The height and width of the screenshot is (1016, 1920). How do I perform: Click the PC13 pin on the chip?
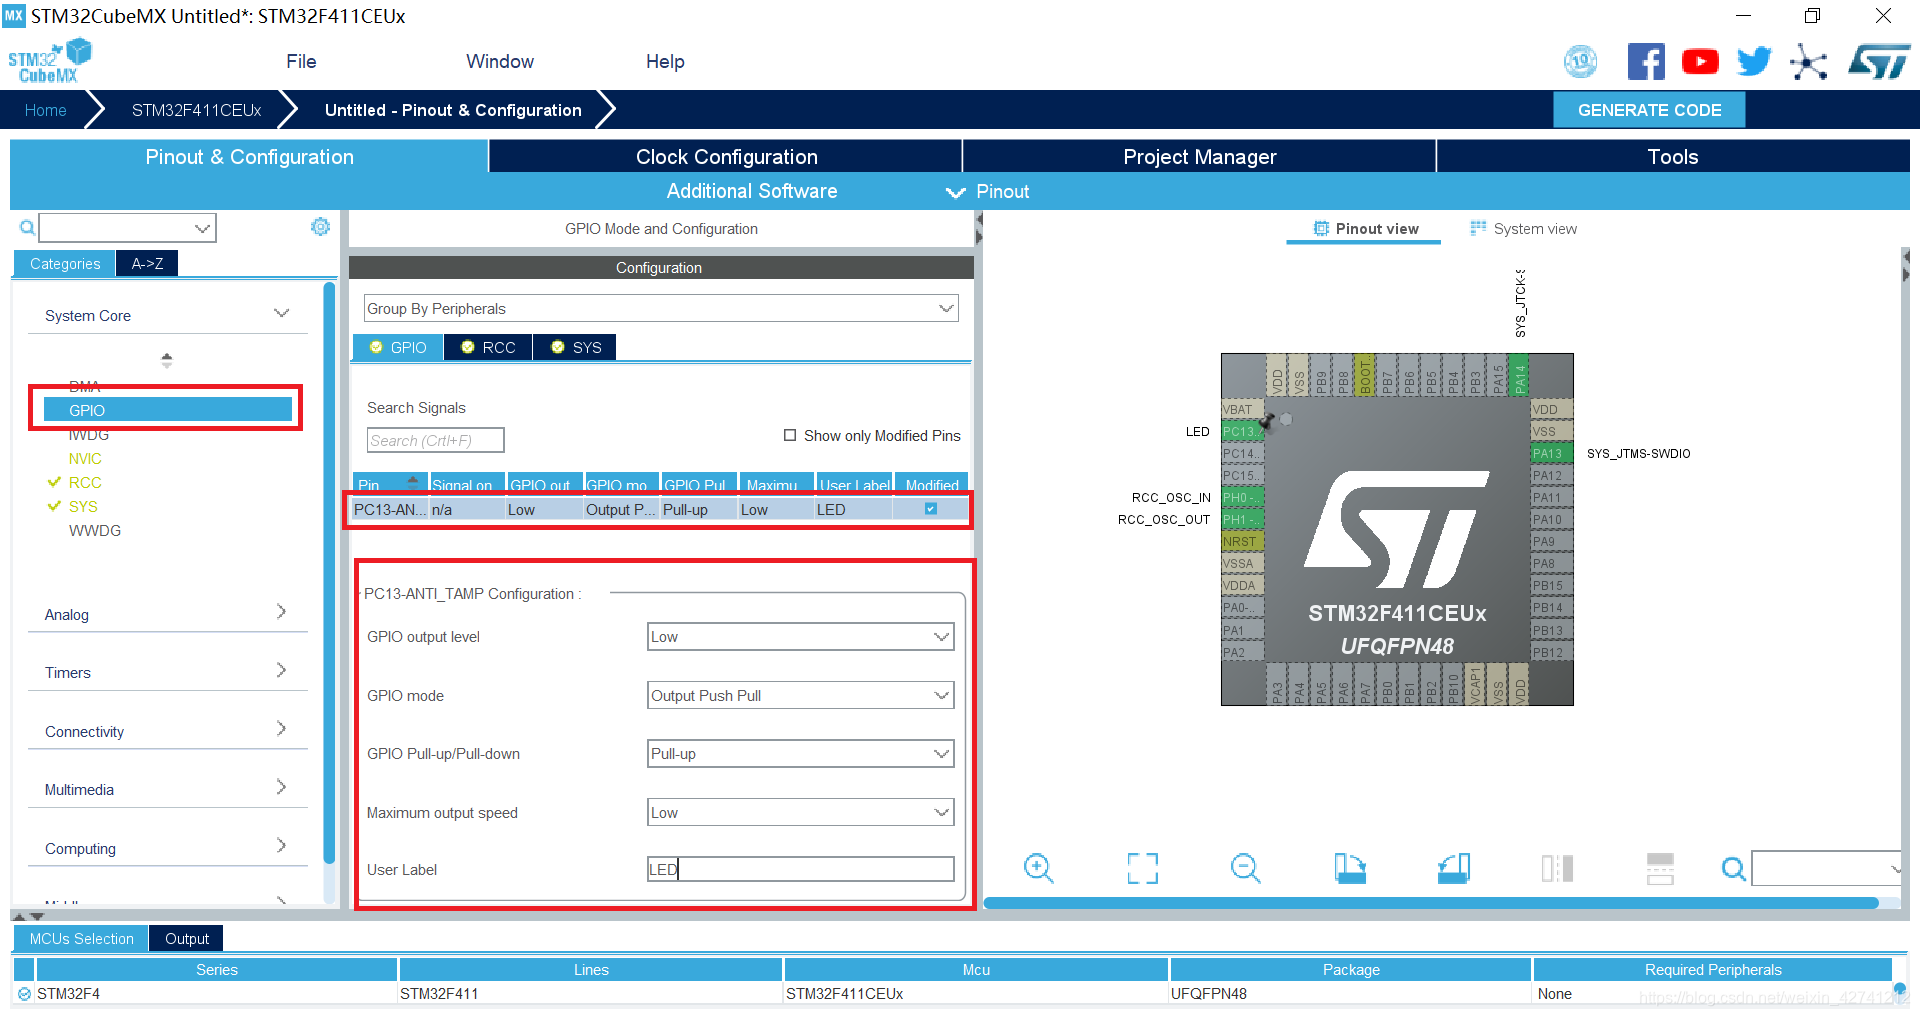tap(1243, 432)
